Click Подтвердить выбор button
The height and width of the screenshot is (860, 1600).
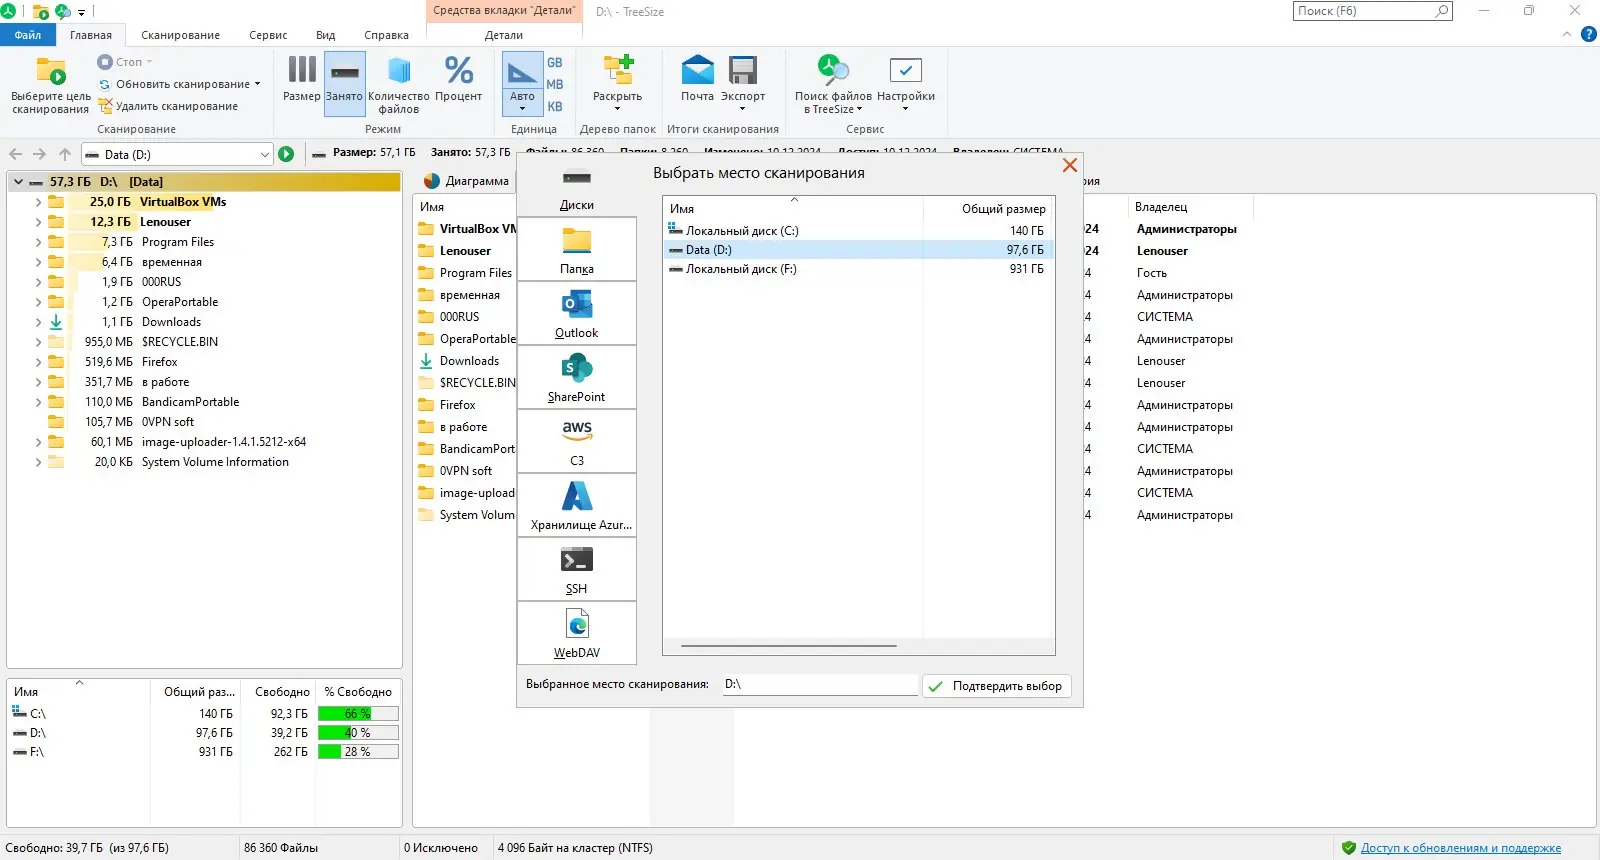point(997,686)
